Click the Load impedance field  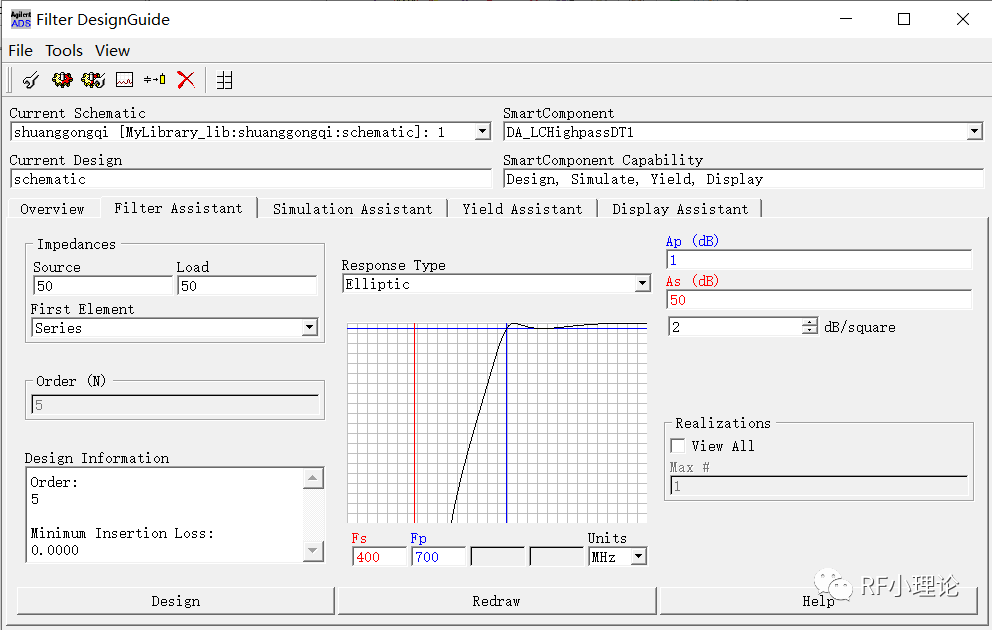click(247, 286)
